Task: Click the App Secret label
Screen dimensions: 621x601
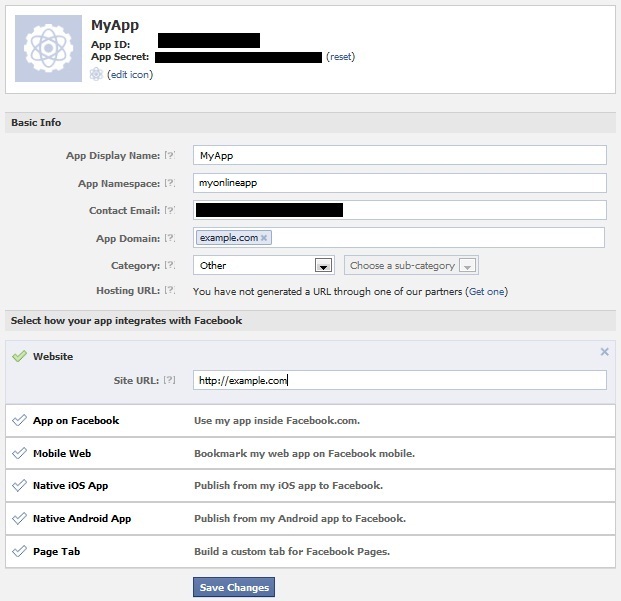Action: [x=120, y=57]
